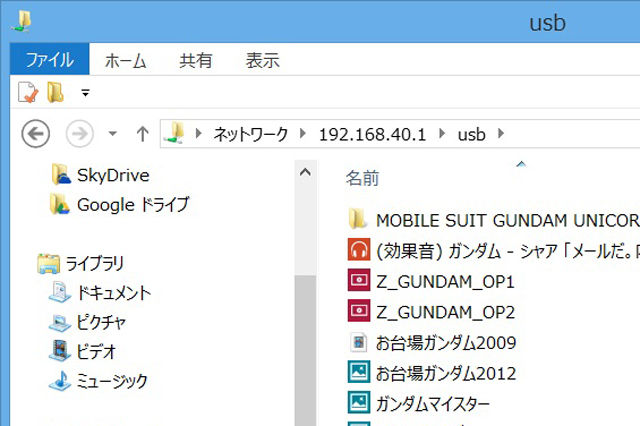
Task: Expand the chevron after ネットワーク
Action: coord(303,133)
